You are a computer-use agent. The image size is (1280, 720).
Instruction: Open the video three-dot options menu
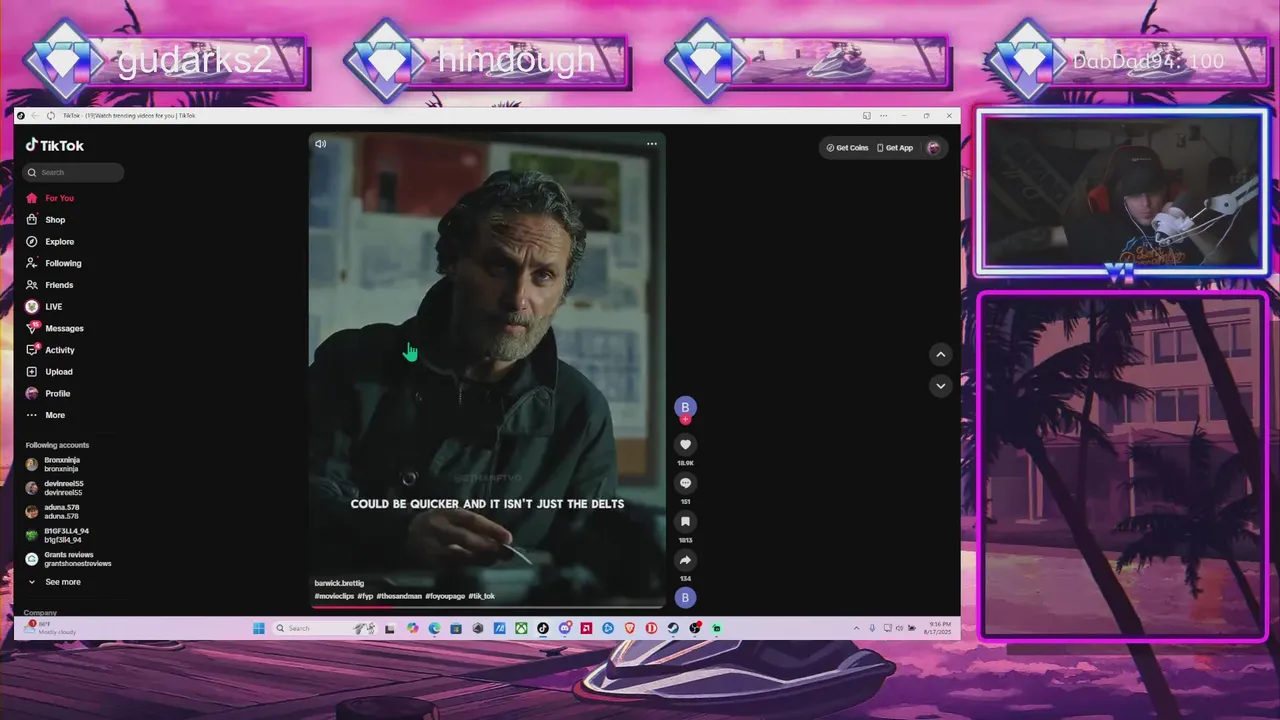pos(652,144)
